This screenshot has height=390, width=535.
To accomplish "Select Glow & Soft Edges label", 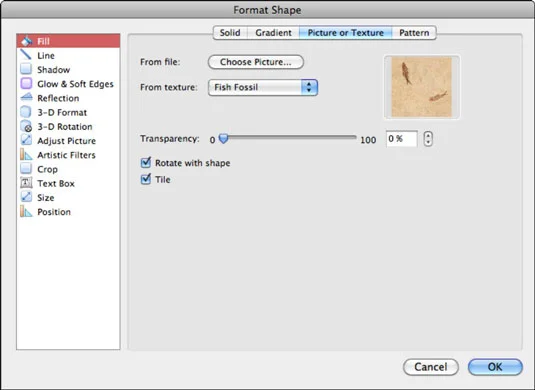I will tap(75, 84).
